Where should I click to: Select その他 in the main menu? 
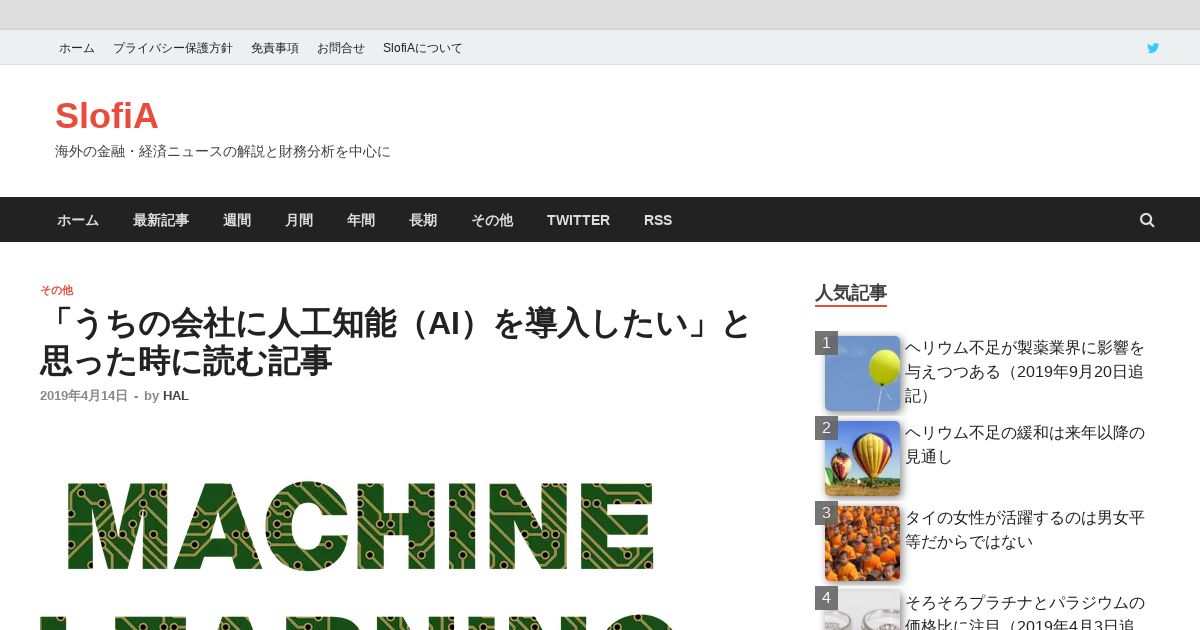click(492, 220)
